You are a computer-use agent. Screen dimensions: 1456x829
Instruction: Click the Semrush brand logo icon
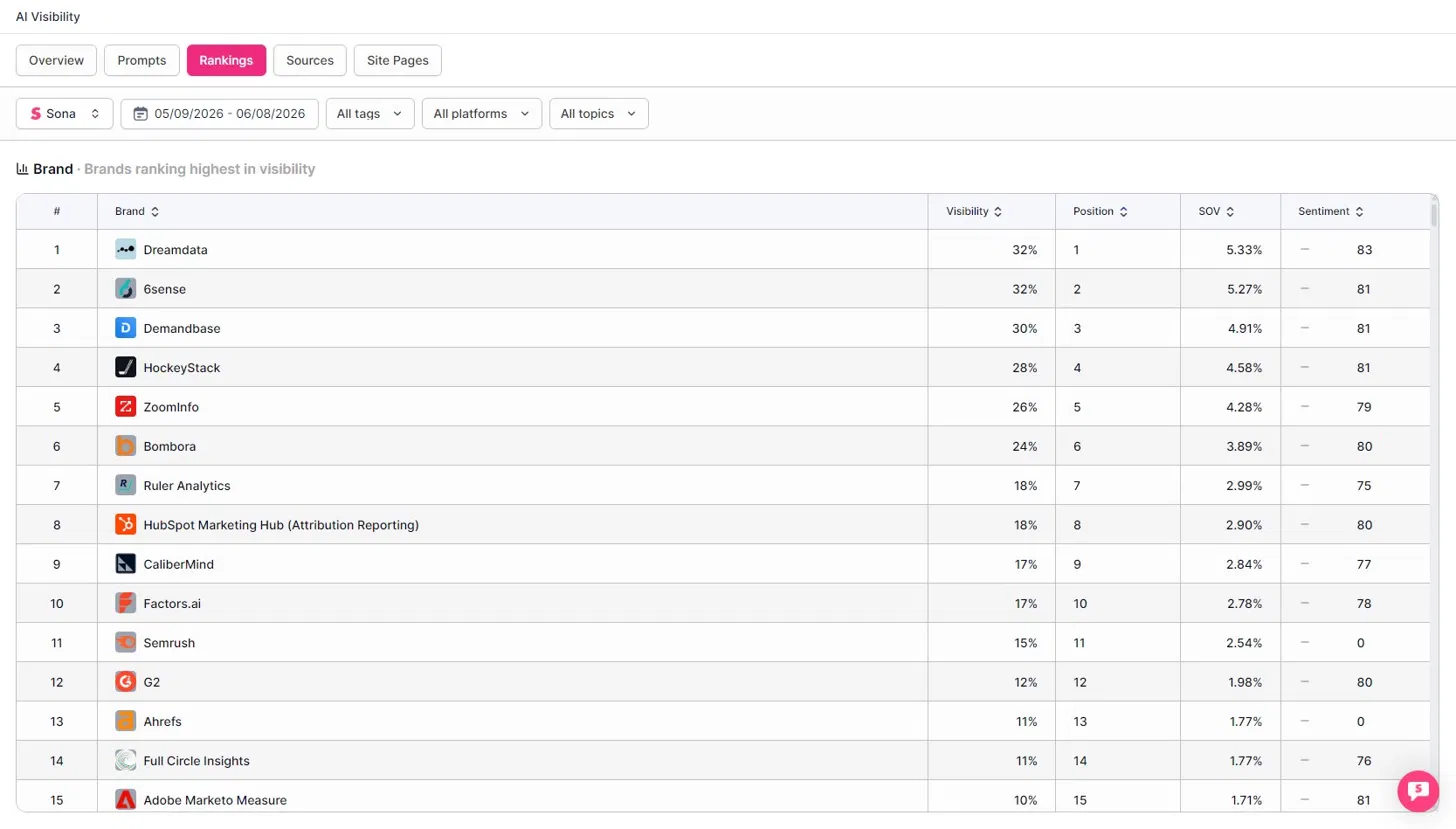(125, 643)
